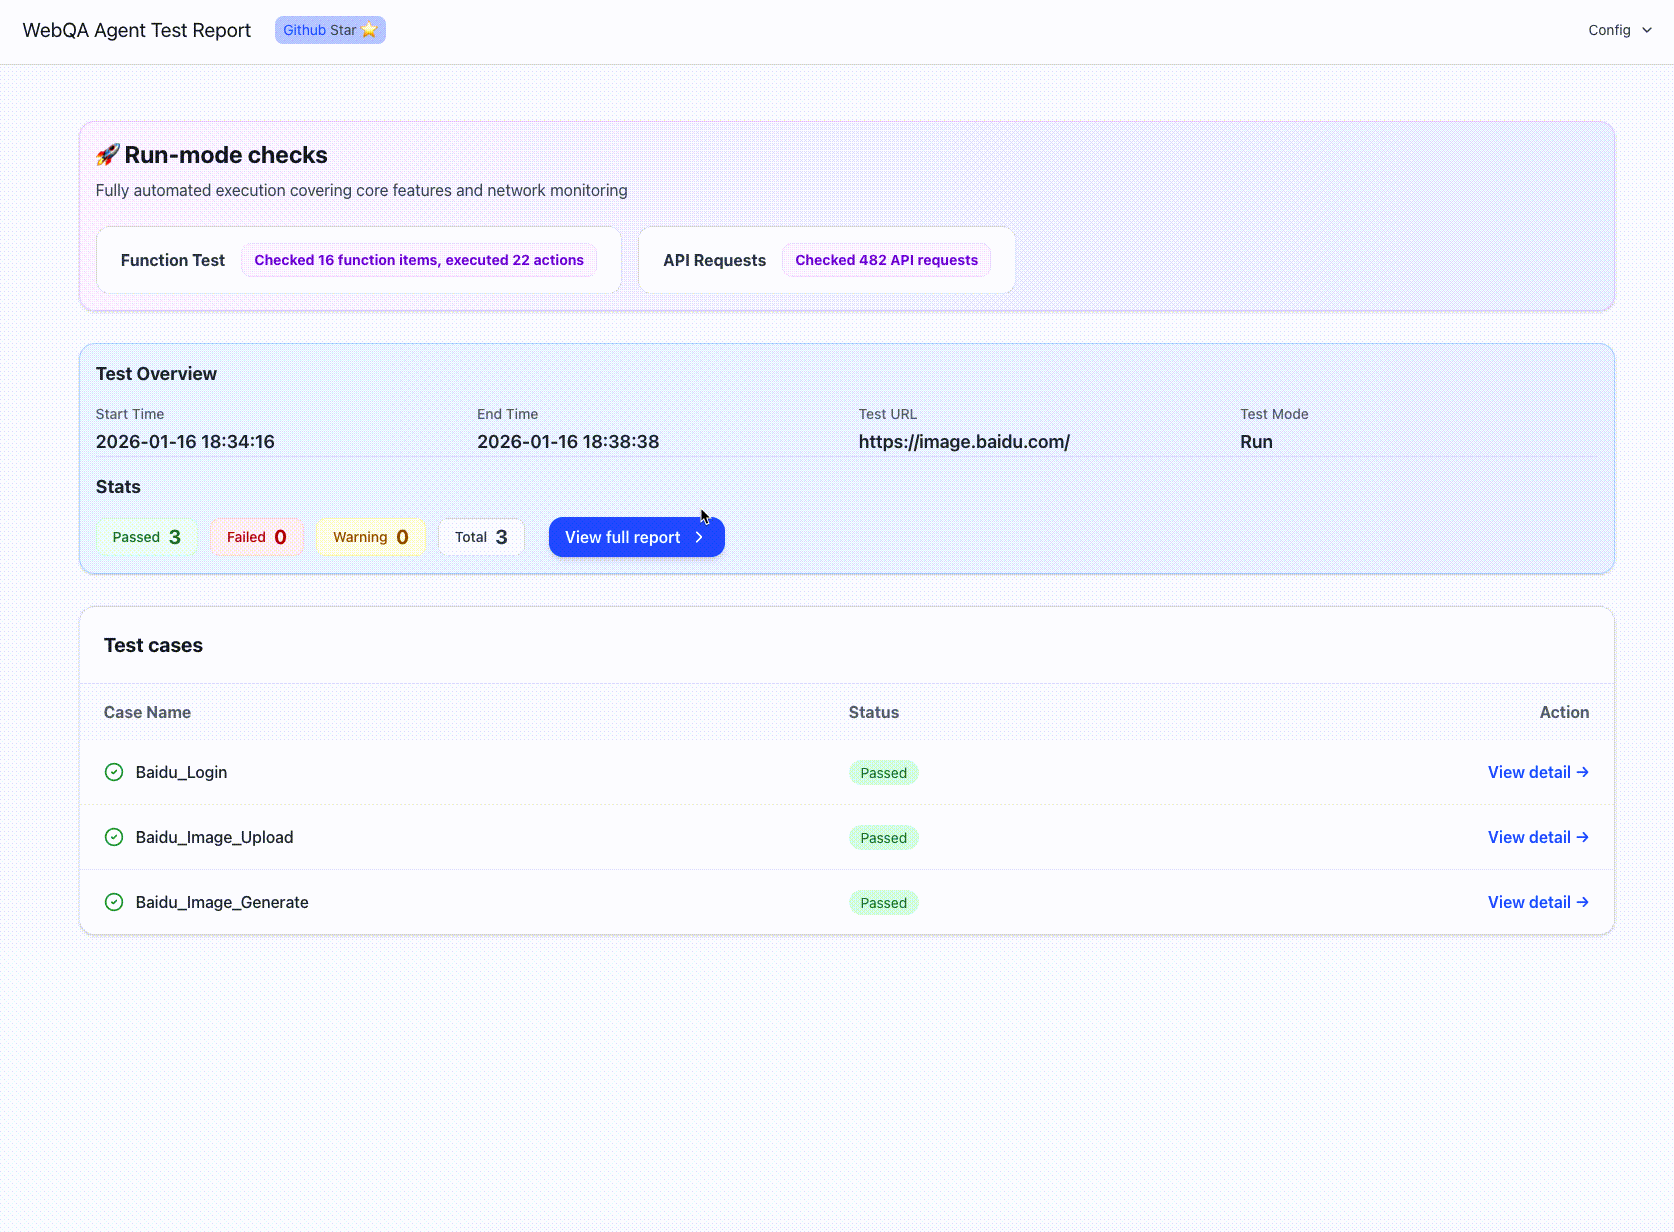1674x1232 pixels.
Task: Click the Passed status of Baidu_Image_Upload
Action: pyautogui.click(x=884, y=838)
